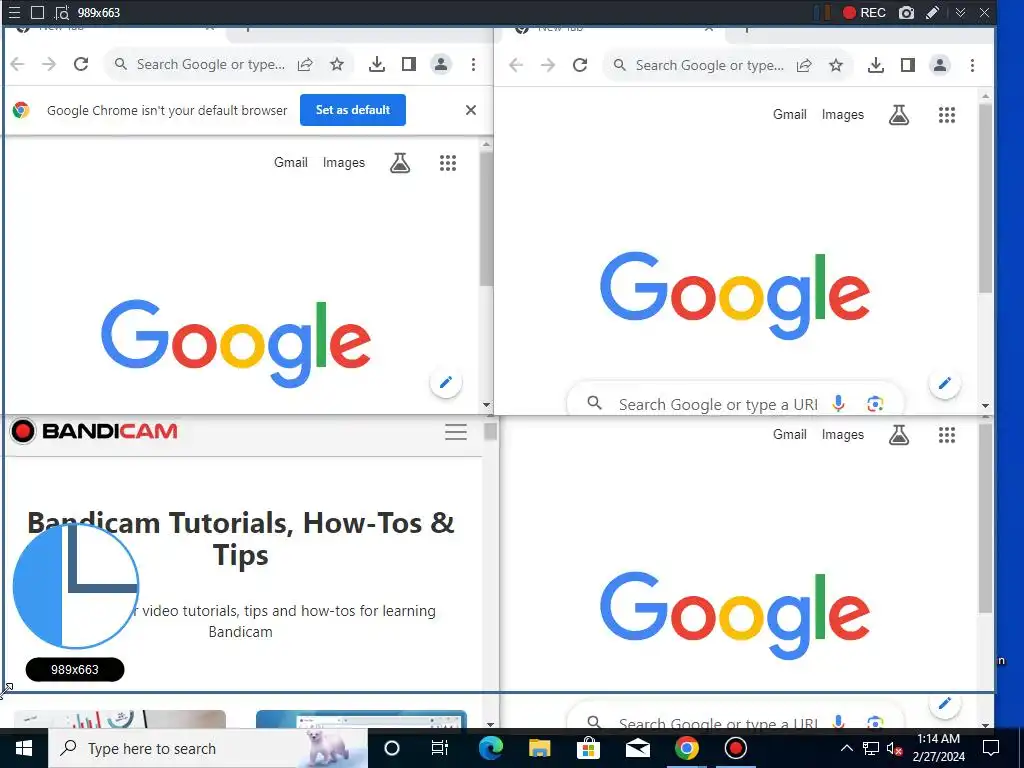The width and height of the screenshot is (1024, 768).
Task: Click the top-right window vertical scrollbar thumb
Action: [985, 198]
